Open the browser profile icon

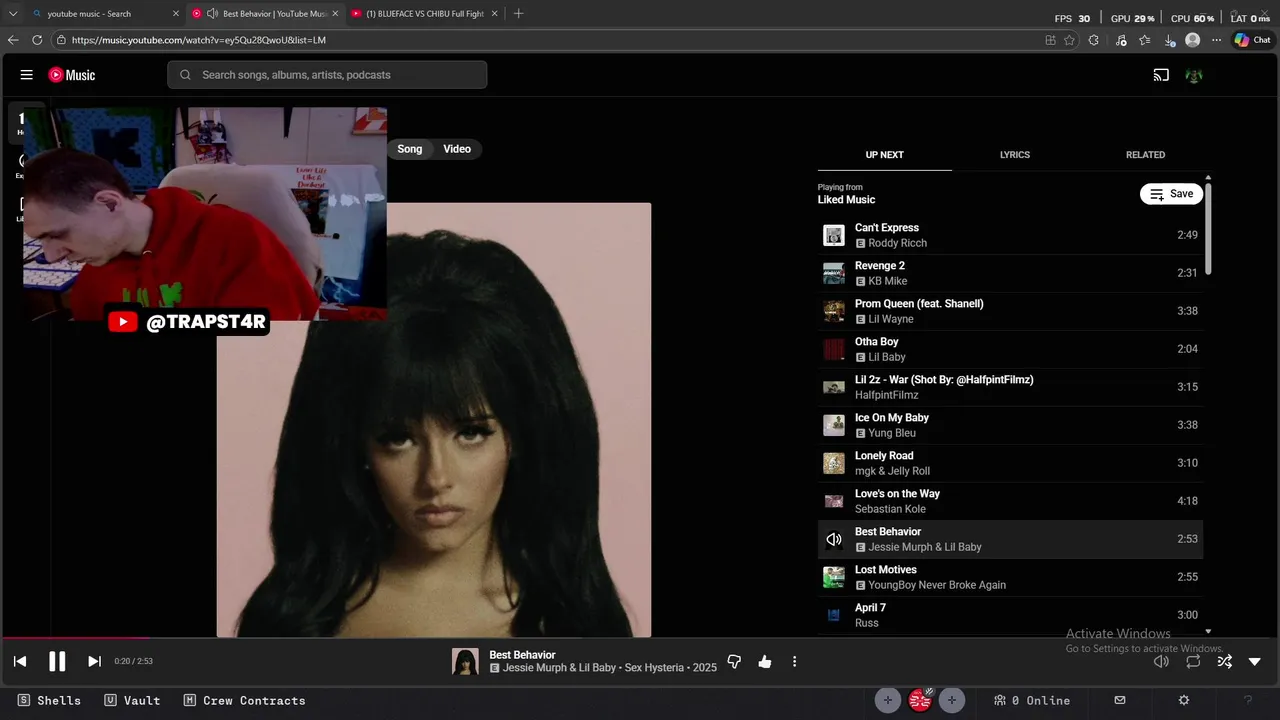point(1192,40)
